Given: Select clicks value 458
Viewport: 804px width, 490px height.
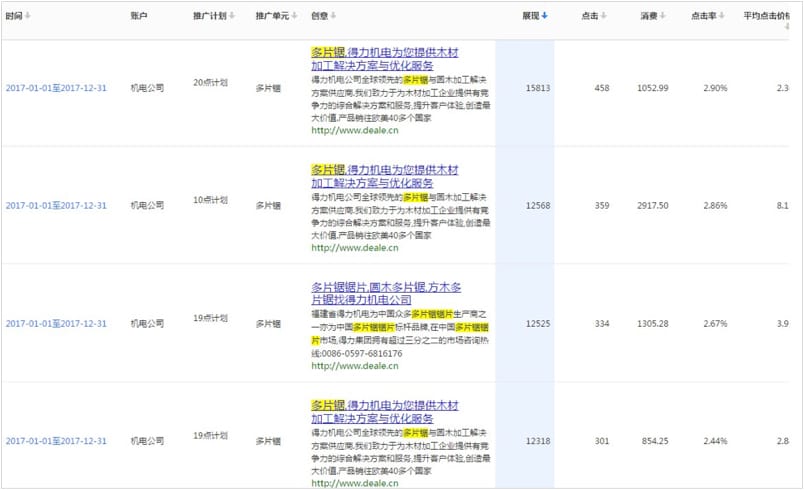Looking at the screenshot, I should click(x=602, y=88).
